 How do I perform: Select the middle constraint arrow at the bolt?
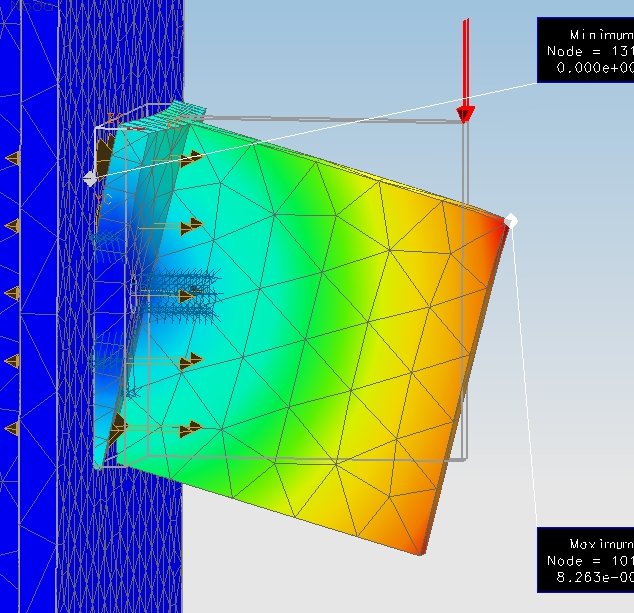tap(187, 296)
